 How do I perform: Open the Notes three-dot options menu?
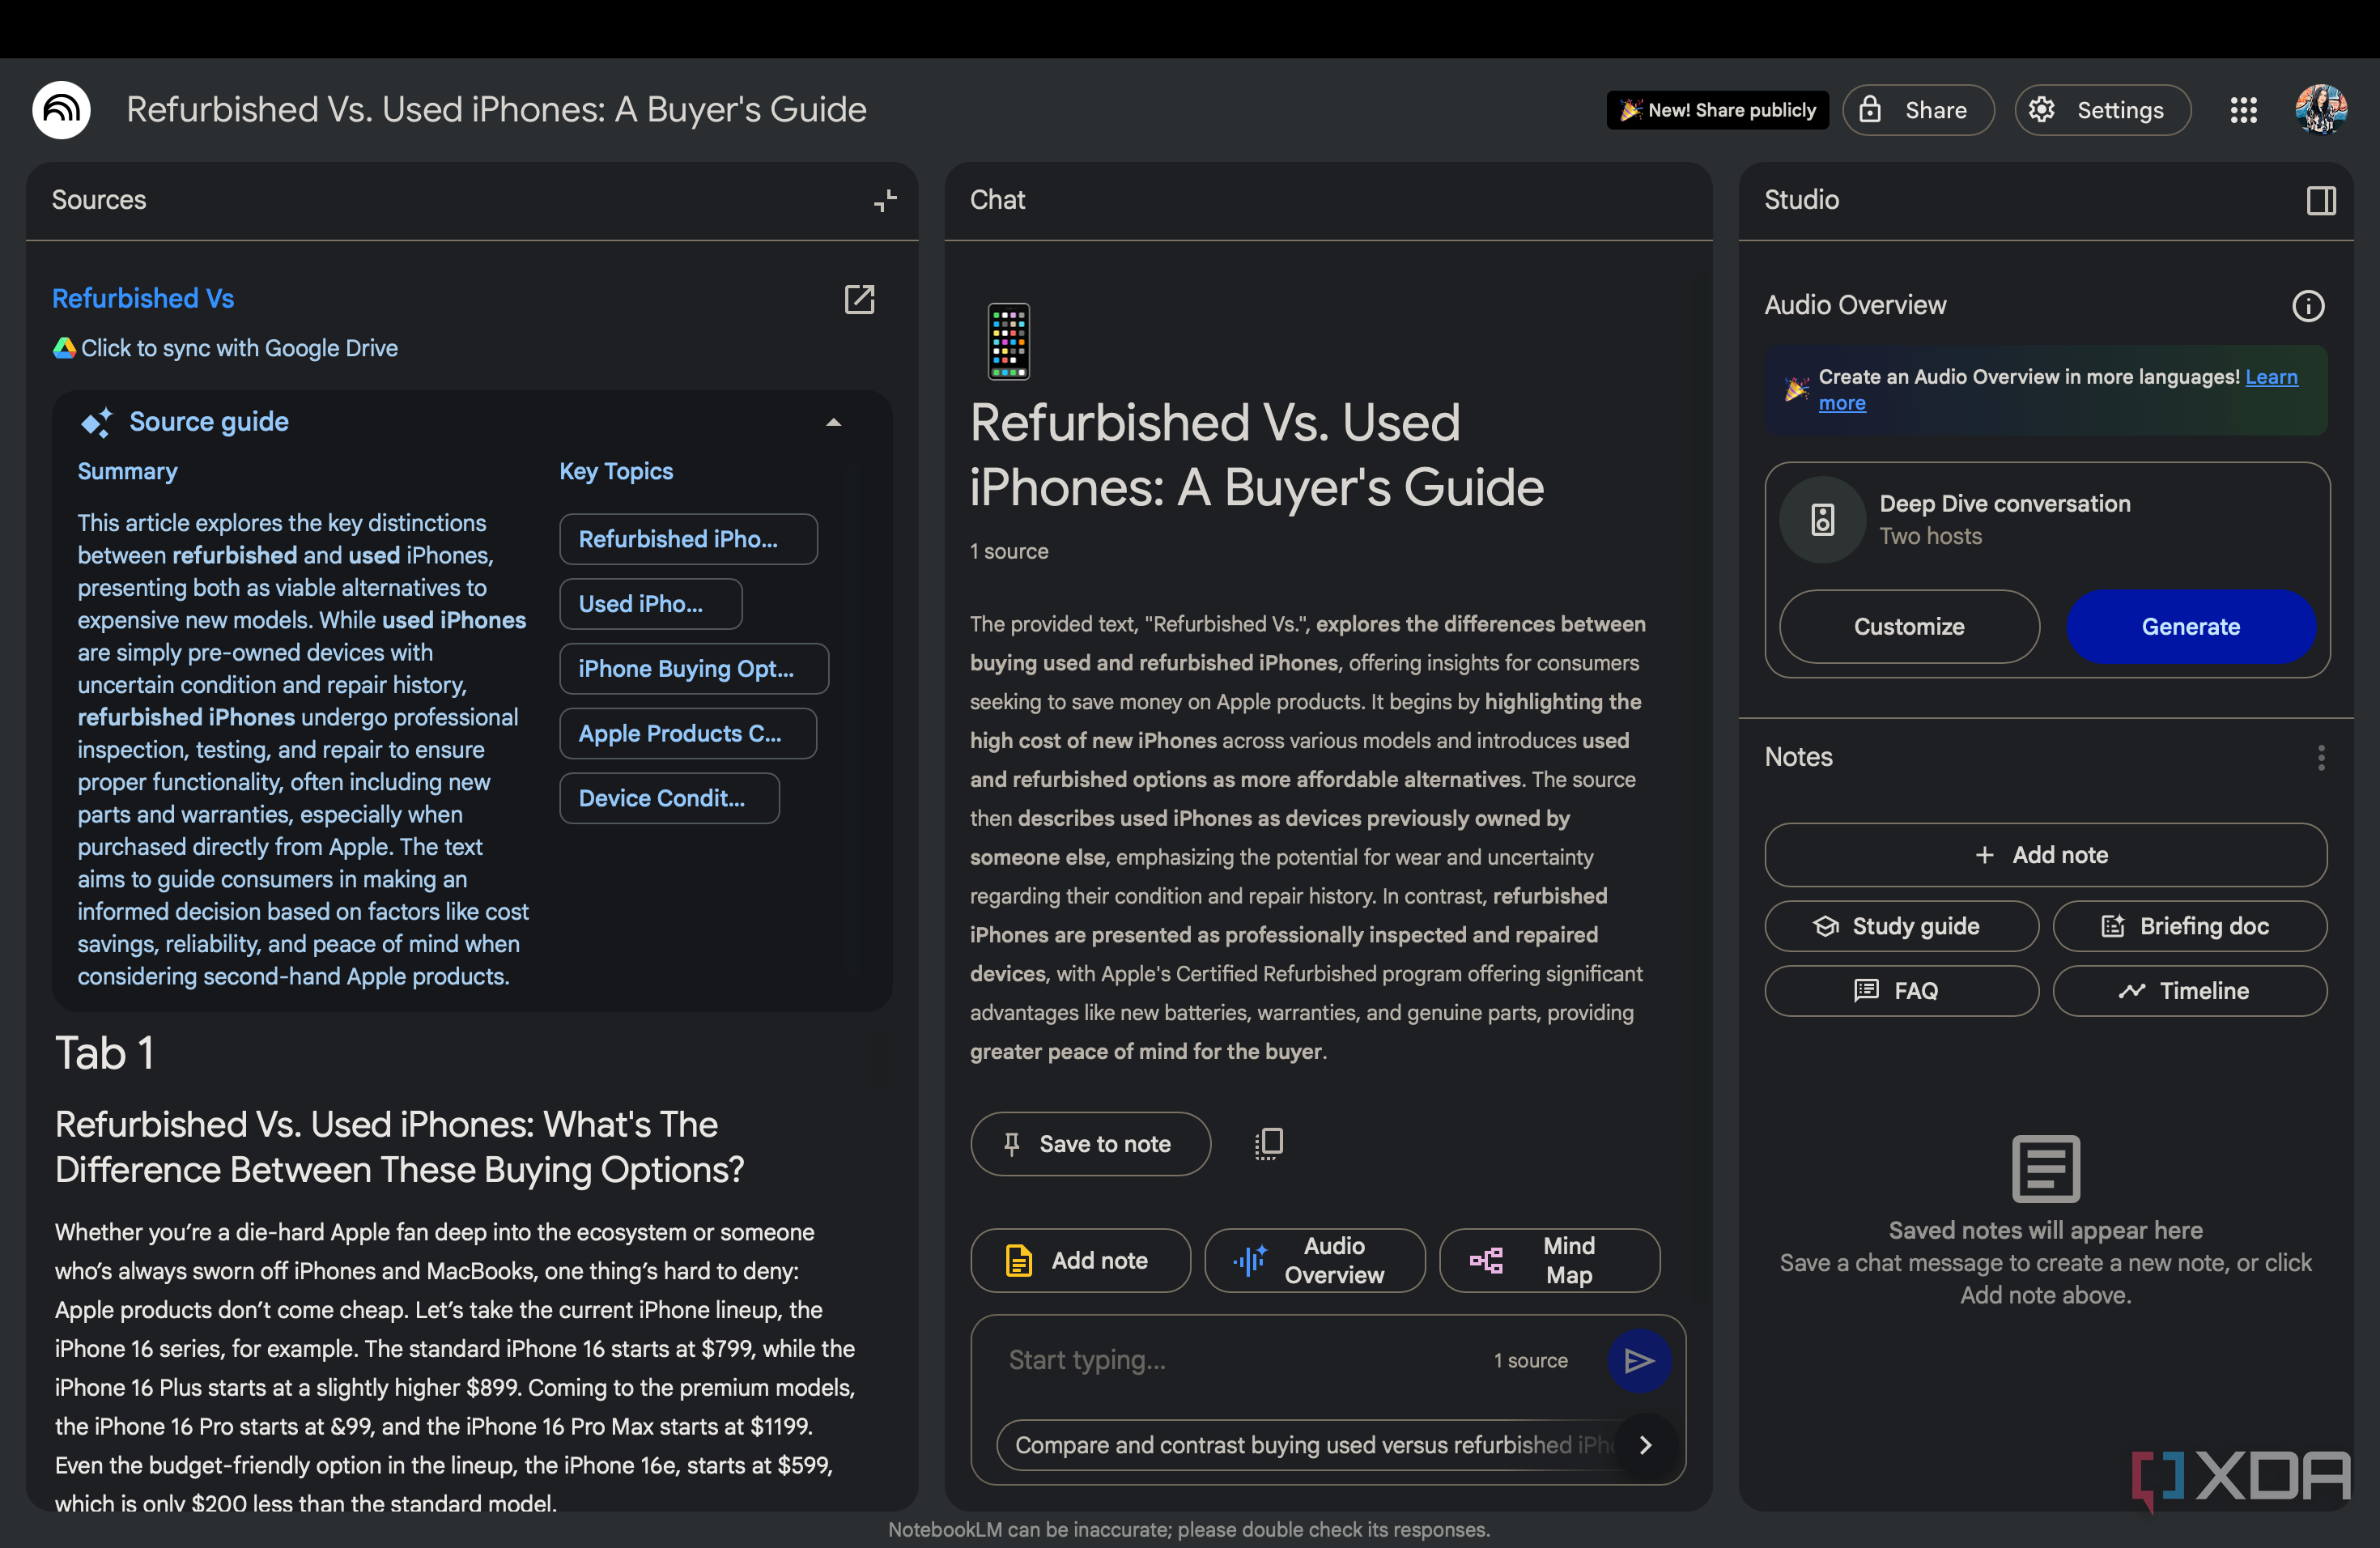coord(2320,758)
